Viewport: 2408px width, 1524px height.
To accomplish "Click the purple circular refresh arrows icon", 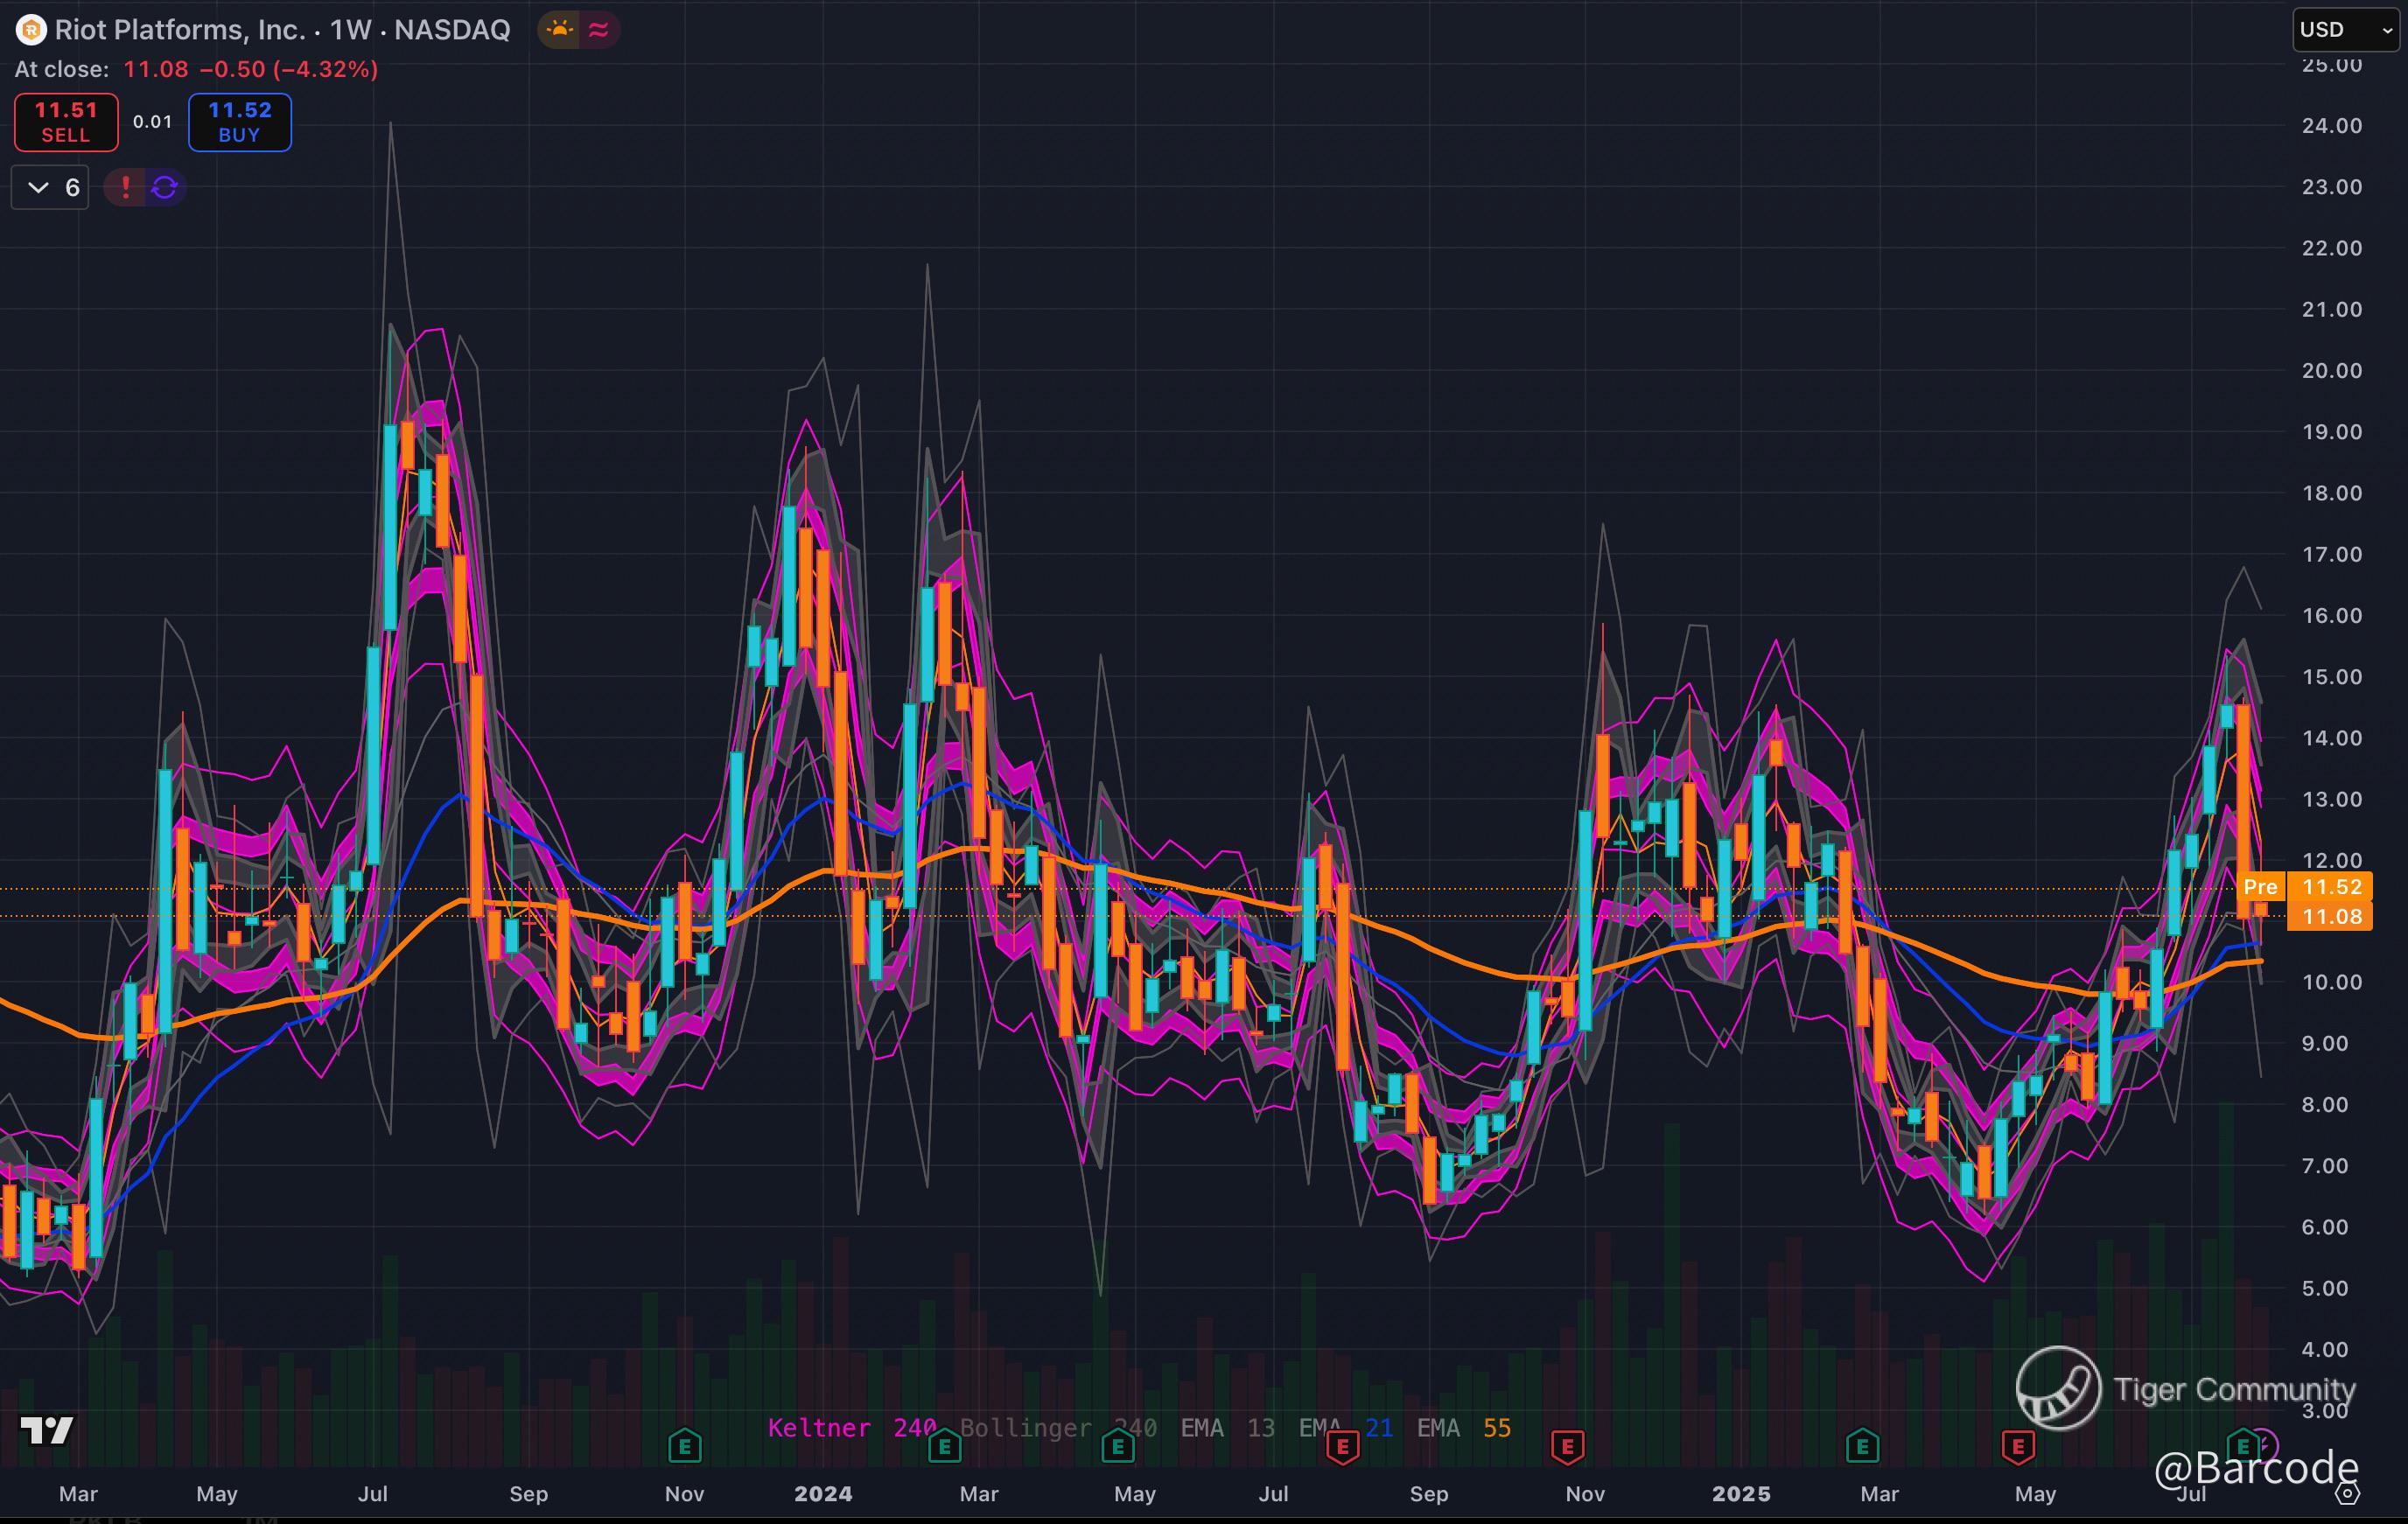I will tap(165, 187).
